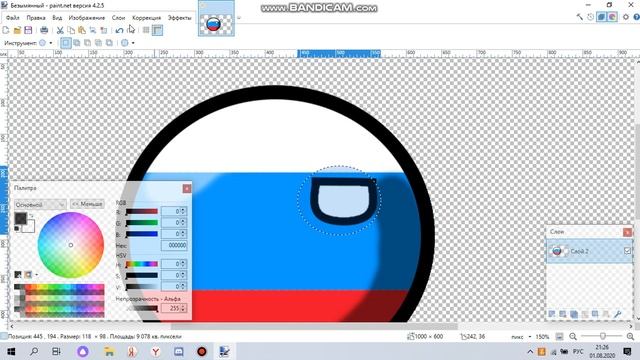The height and width of the screenshot is (360, 640).
Task: Swap primary and secondary colors
Action: 31,216
